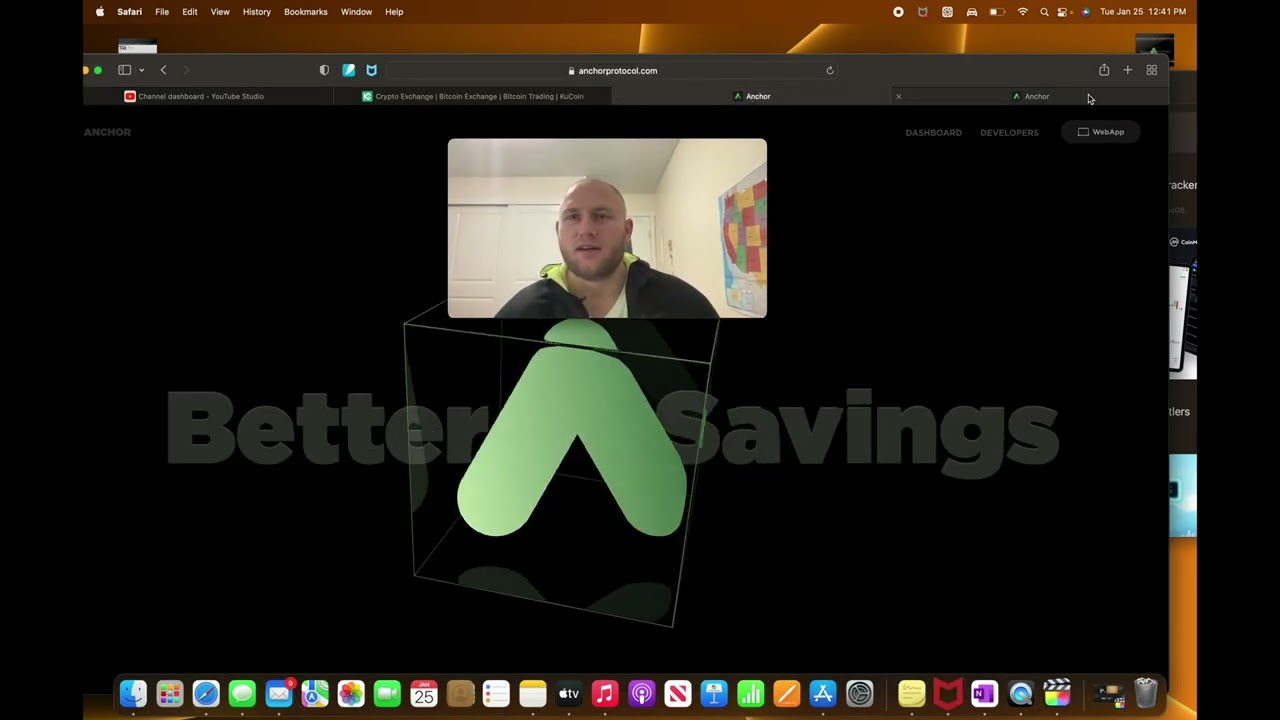
Task: Open Podcasts app in dock
Action: click(642, 694)
